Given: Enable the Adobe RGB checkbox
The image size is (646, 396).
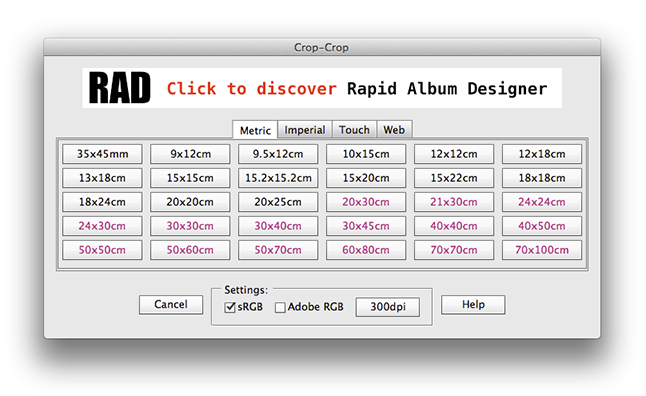Looking at the screenshot, I should point(280,307).
